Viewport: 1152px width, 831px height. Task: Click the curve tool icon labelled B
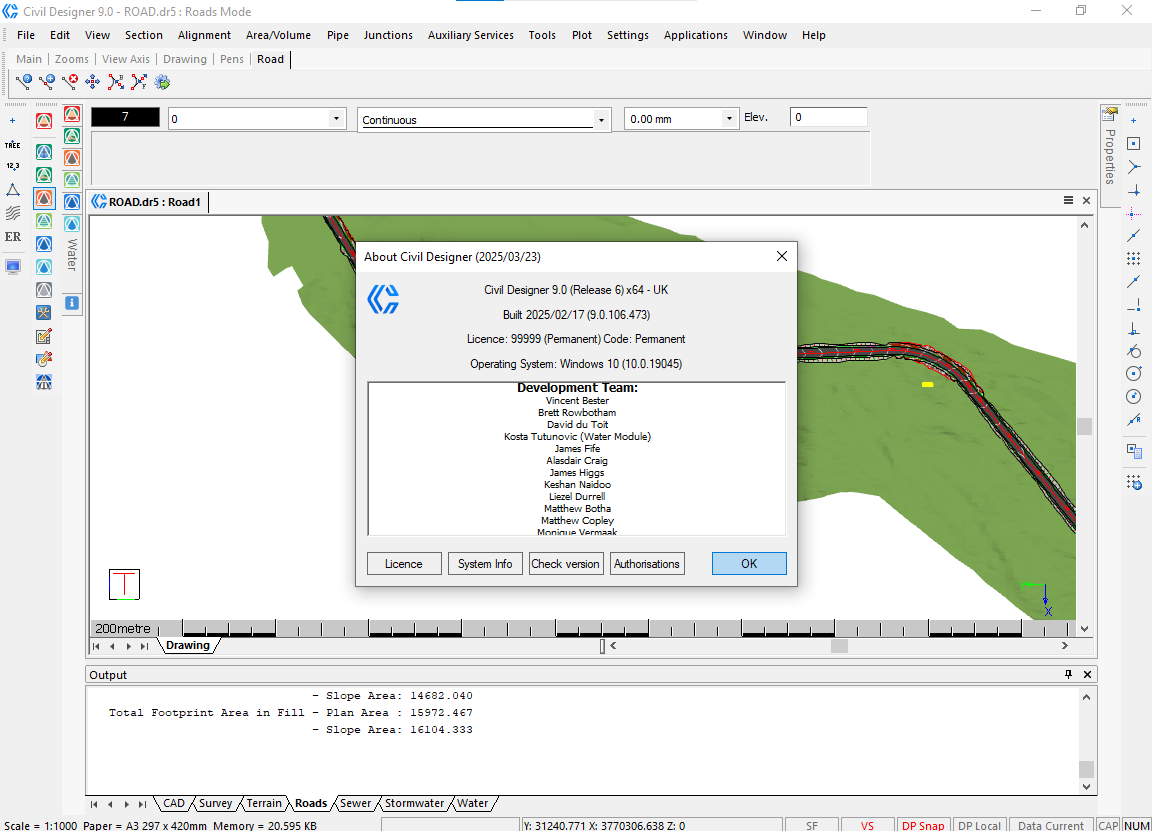[x=116, y=82]
